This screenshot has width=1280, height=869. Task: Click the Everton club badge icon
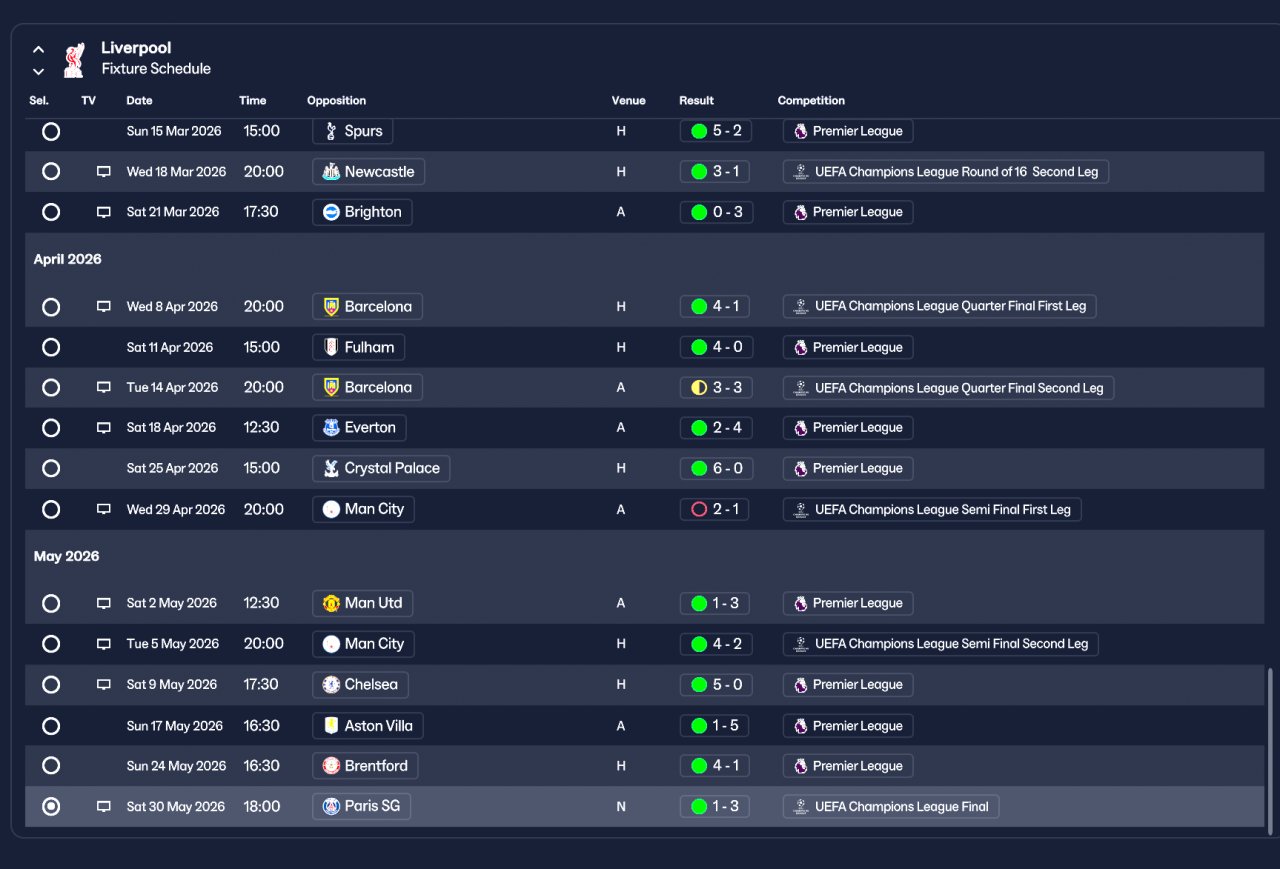click(332, 428)
